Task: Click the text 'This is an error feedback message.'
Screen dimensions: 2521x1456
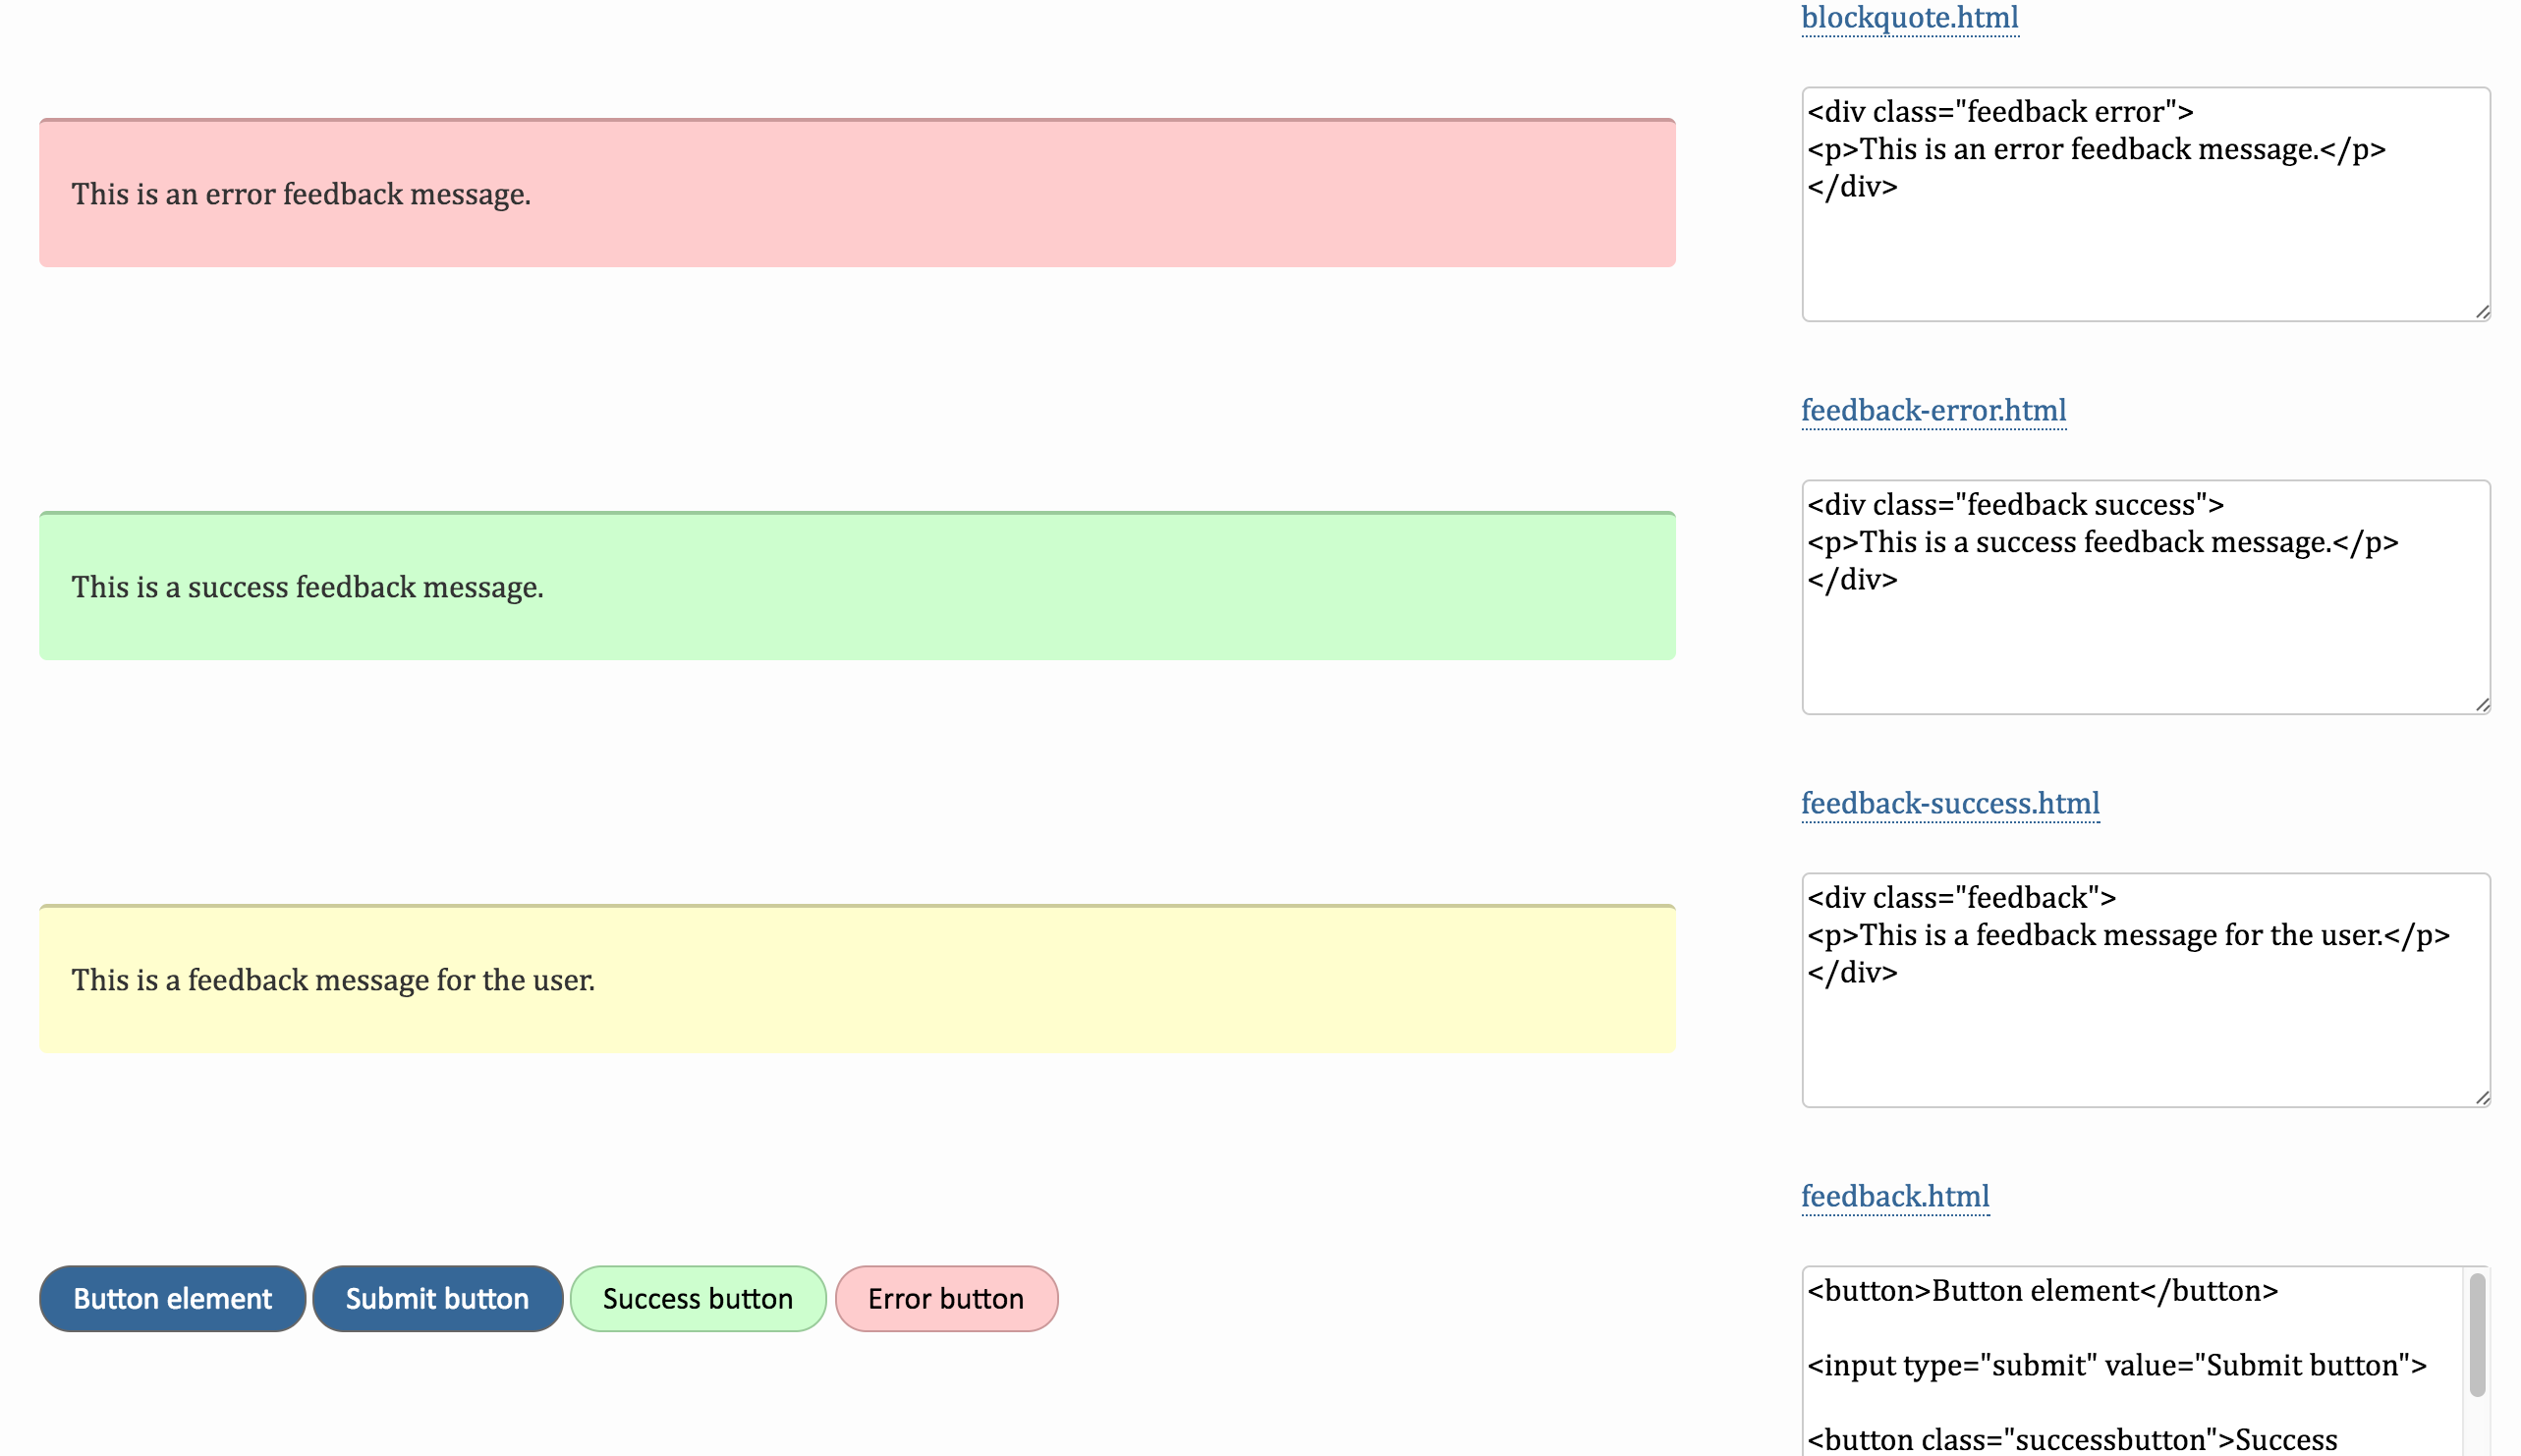Action: click(x=301, y=194)
